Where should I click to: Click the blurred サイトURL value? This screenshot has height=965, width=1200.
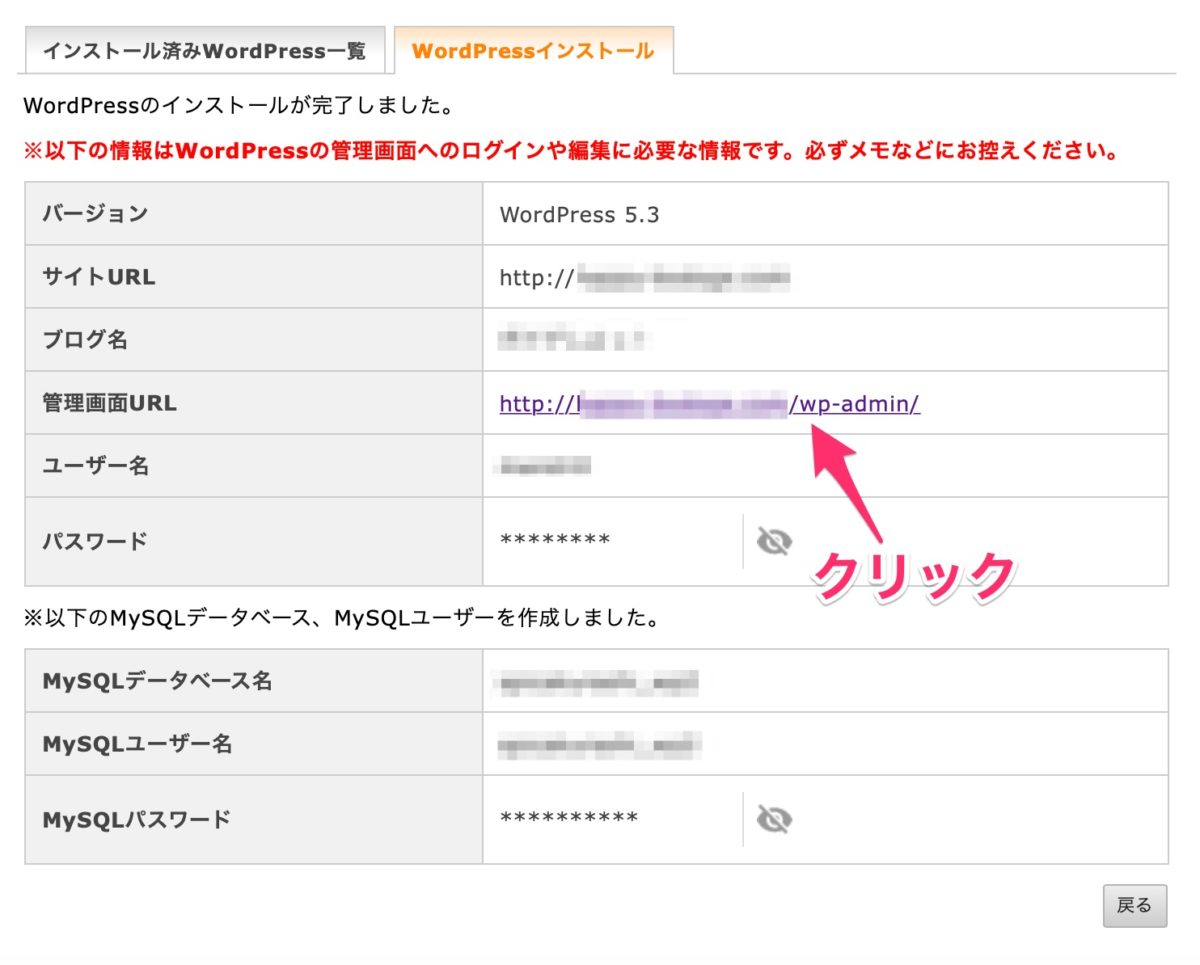coord(646,278)
